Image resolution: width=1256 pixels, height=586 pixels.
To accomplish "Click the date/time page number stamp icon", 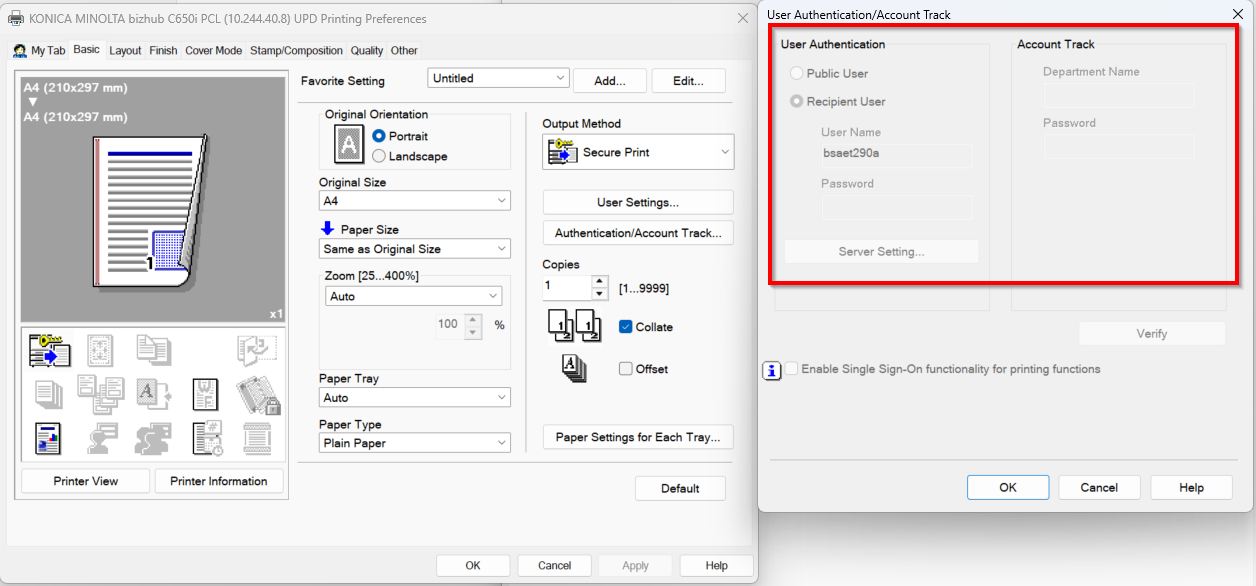I will pos(207,438).
